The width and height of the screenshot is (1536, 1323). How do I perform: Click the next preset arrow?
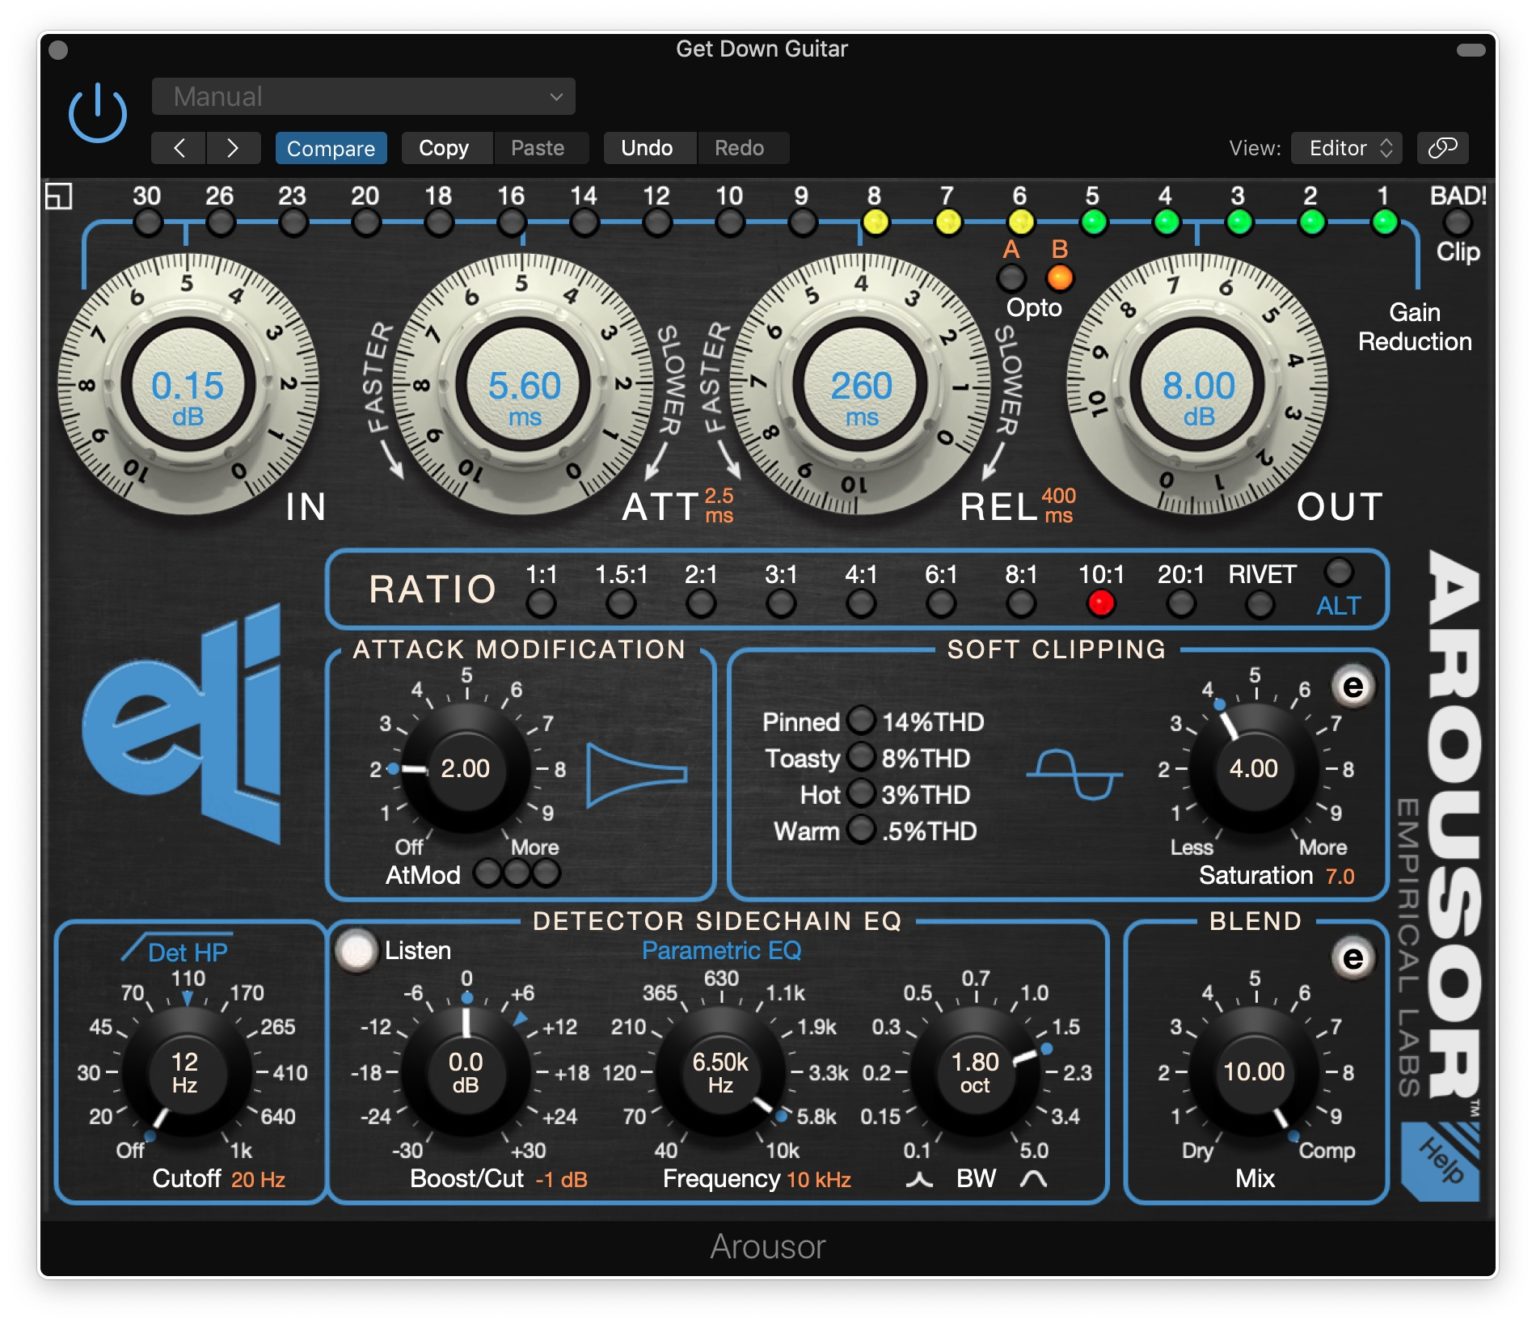click(232, 148)
